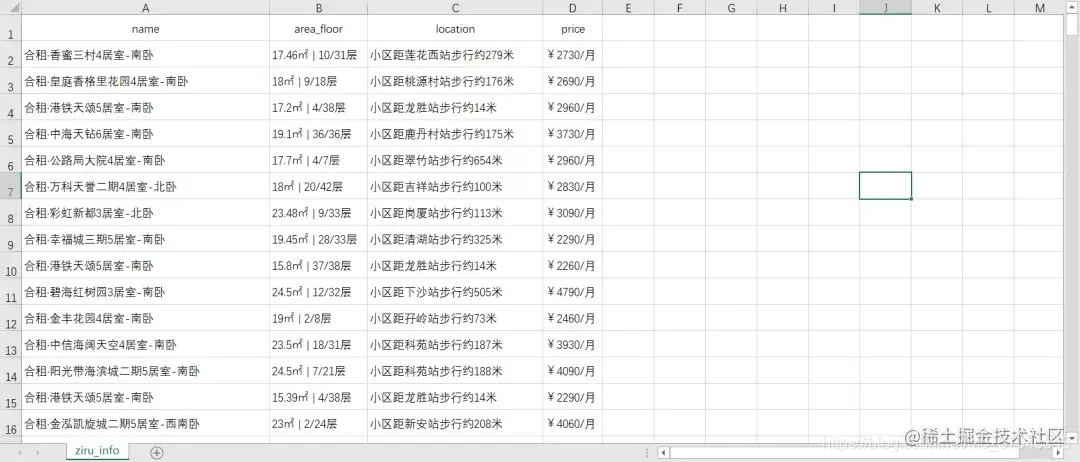Click the horizontal scrollbar left arrow
This screenshot has height=462, width=1080.
click(x=663, y=452)
